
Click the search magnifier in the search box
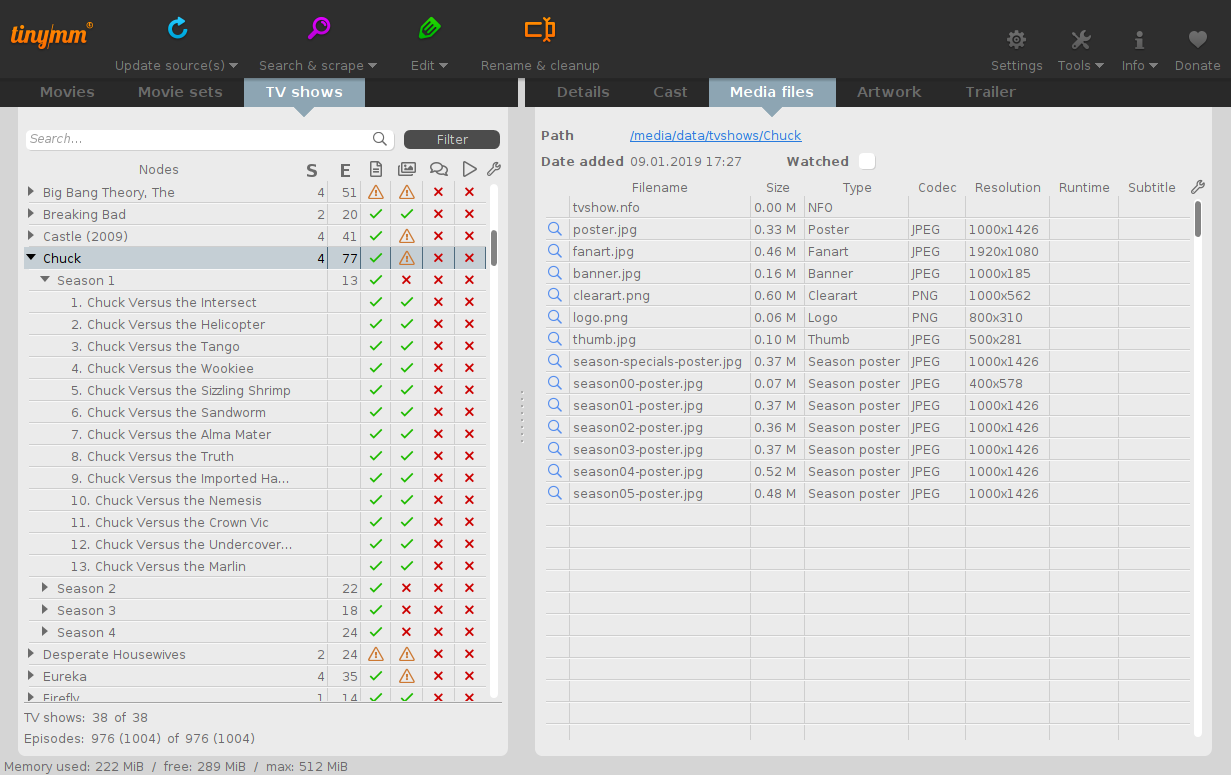pos(380,139)
